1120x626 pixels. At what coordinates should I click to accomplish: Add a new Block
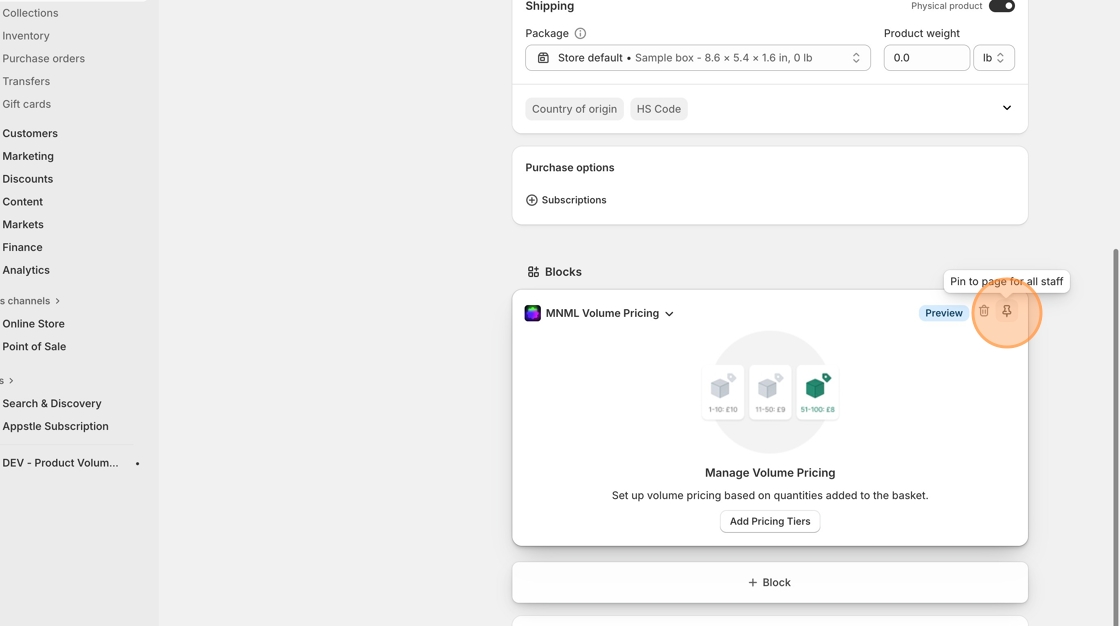click(x=769, y=582)
